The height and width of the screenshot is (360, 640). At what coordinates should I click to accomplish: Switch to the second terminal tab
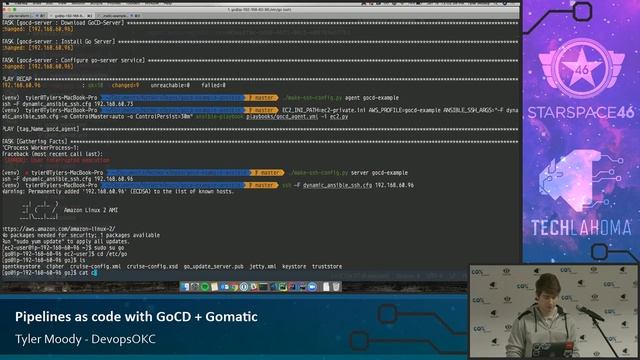tap(71, 16)
